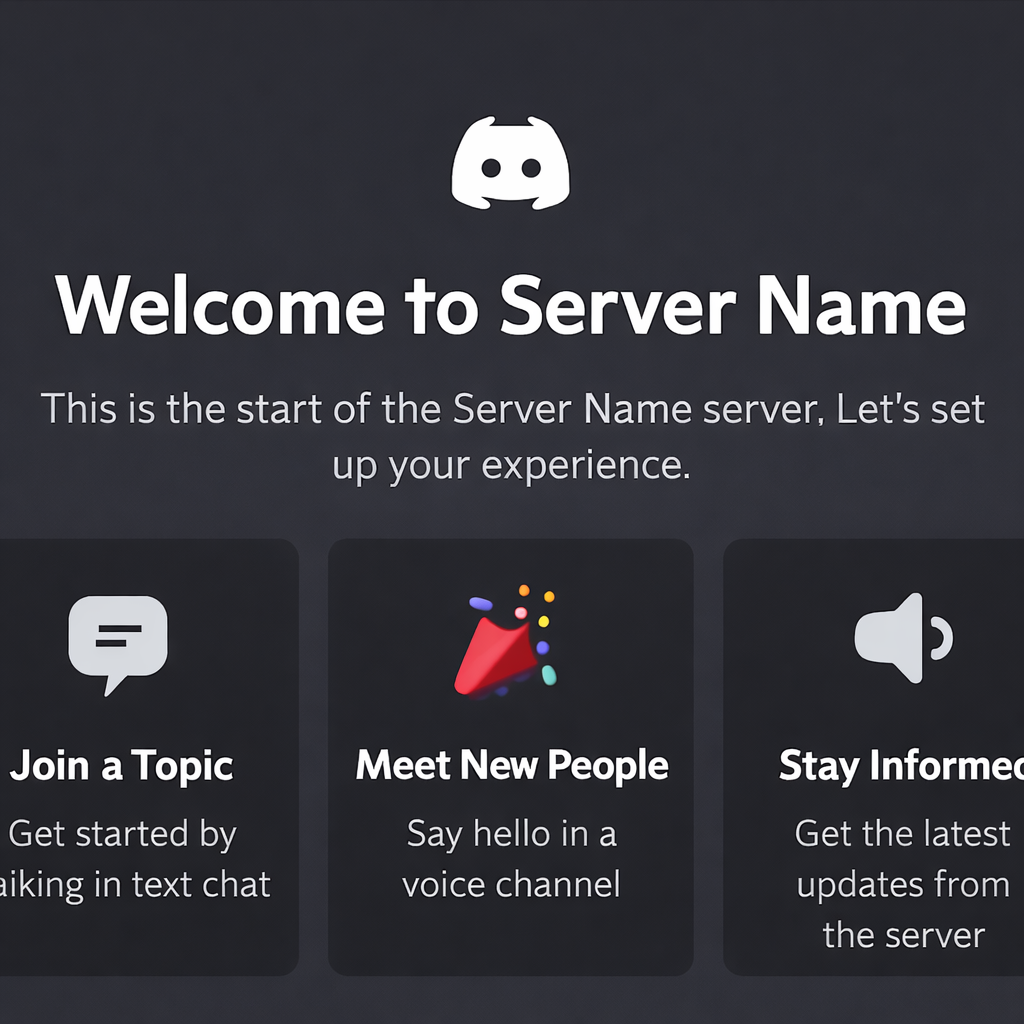Click the 'Say hello in a voice channel' text
The width and height of the screenshot is (1024, 1024).
pyautogui.click(x=511, y=859)
